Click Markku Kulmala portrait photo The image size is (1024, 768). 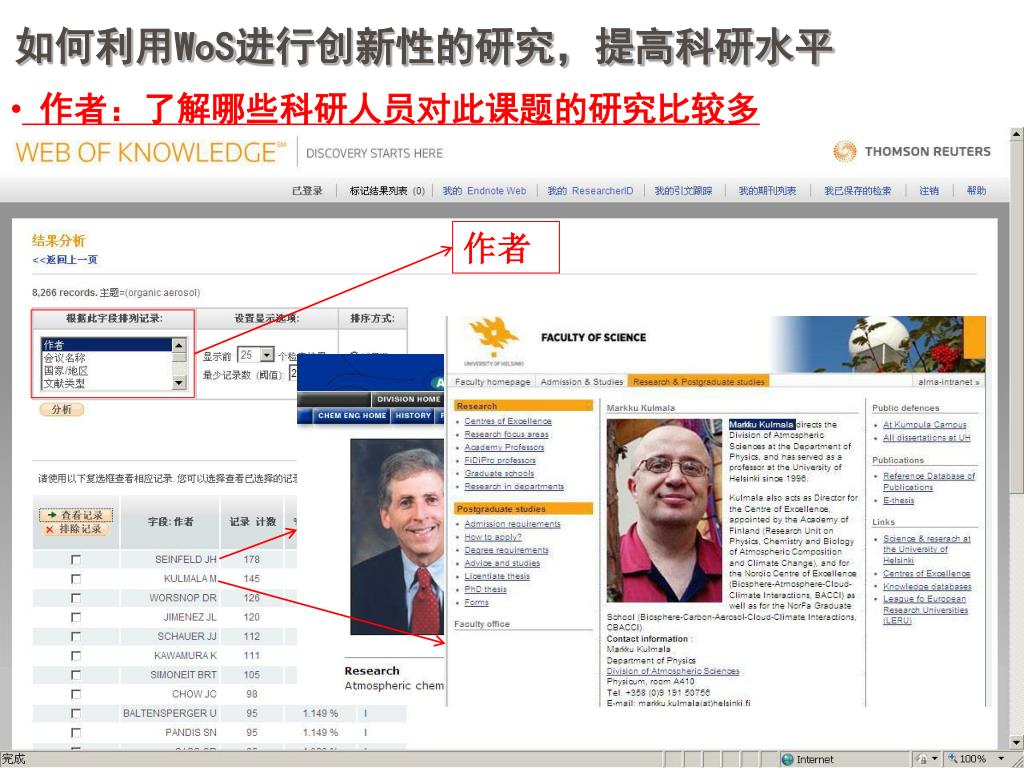click(664, 510)
